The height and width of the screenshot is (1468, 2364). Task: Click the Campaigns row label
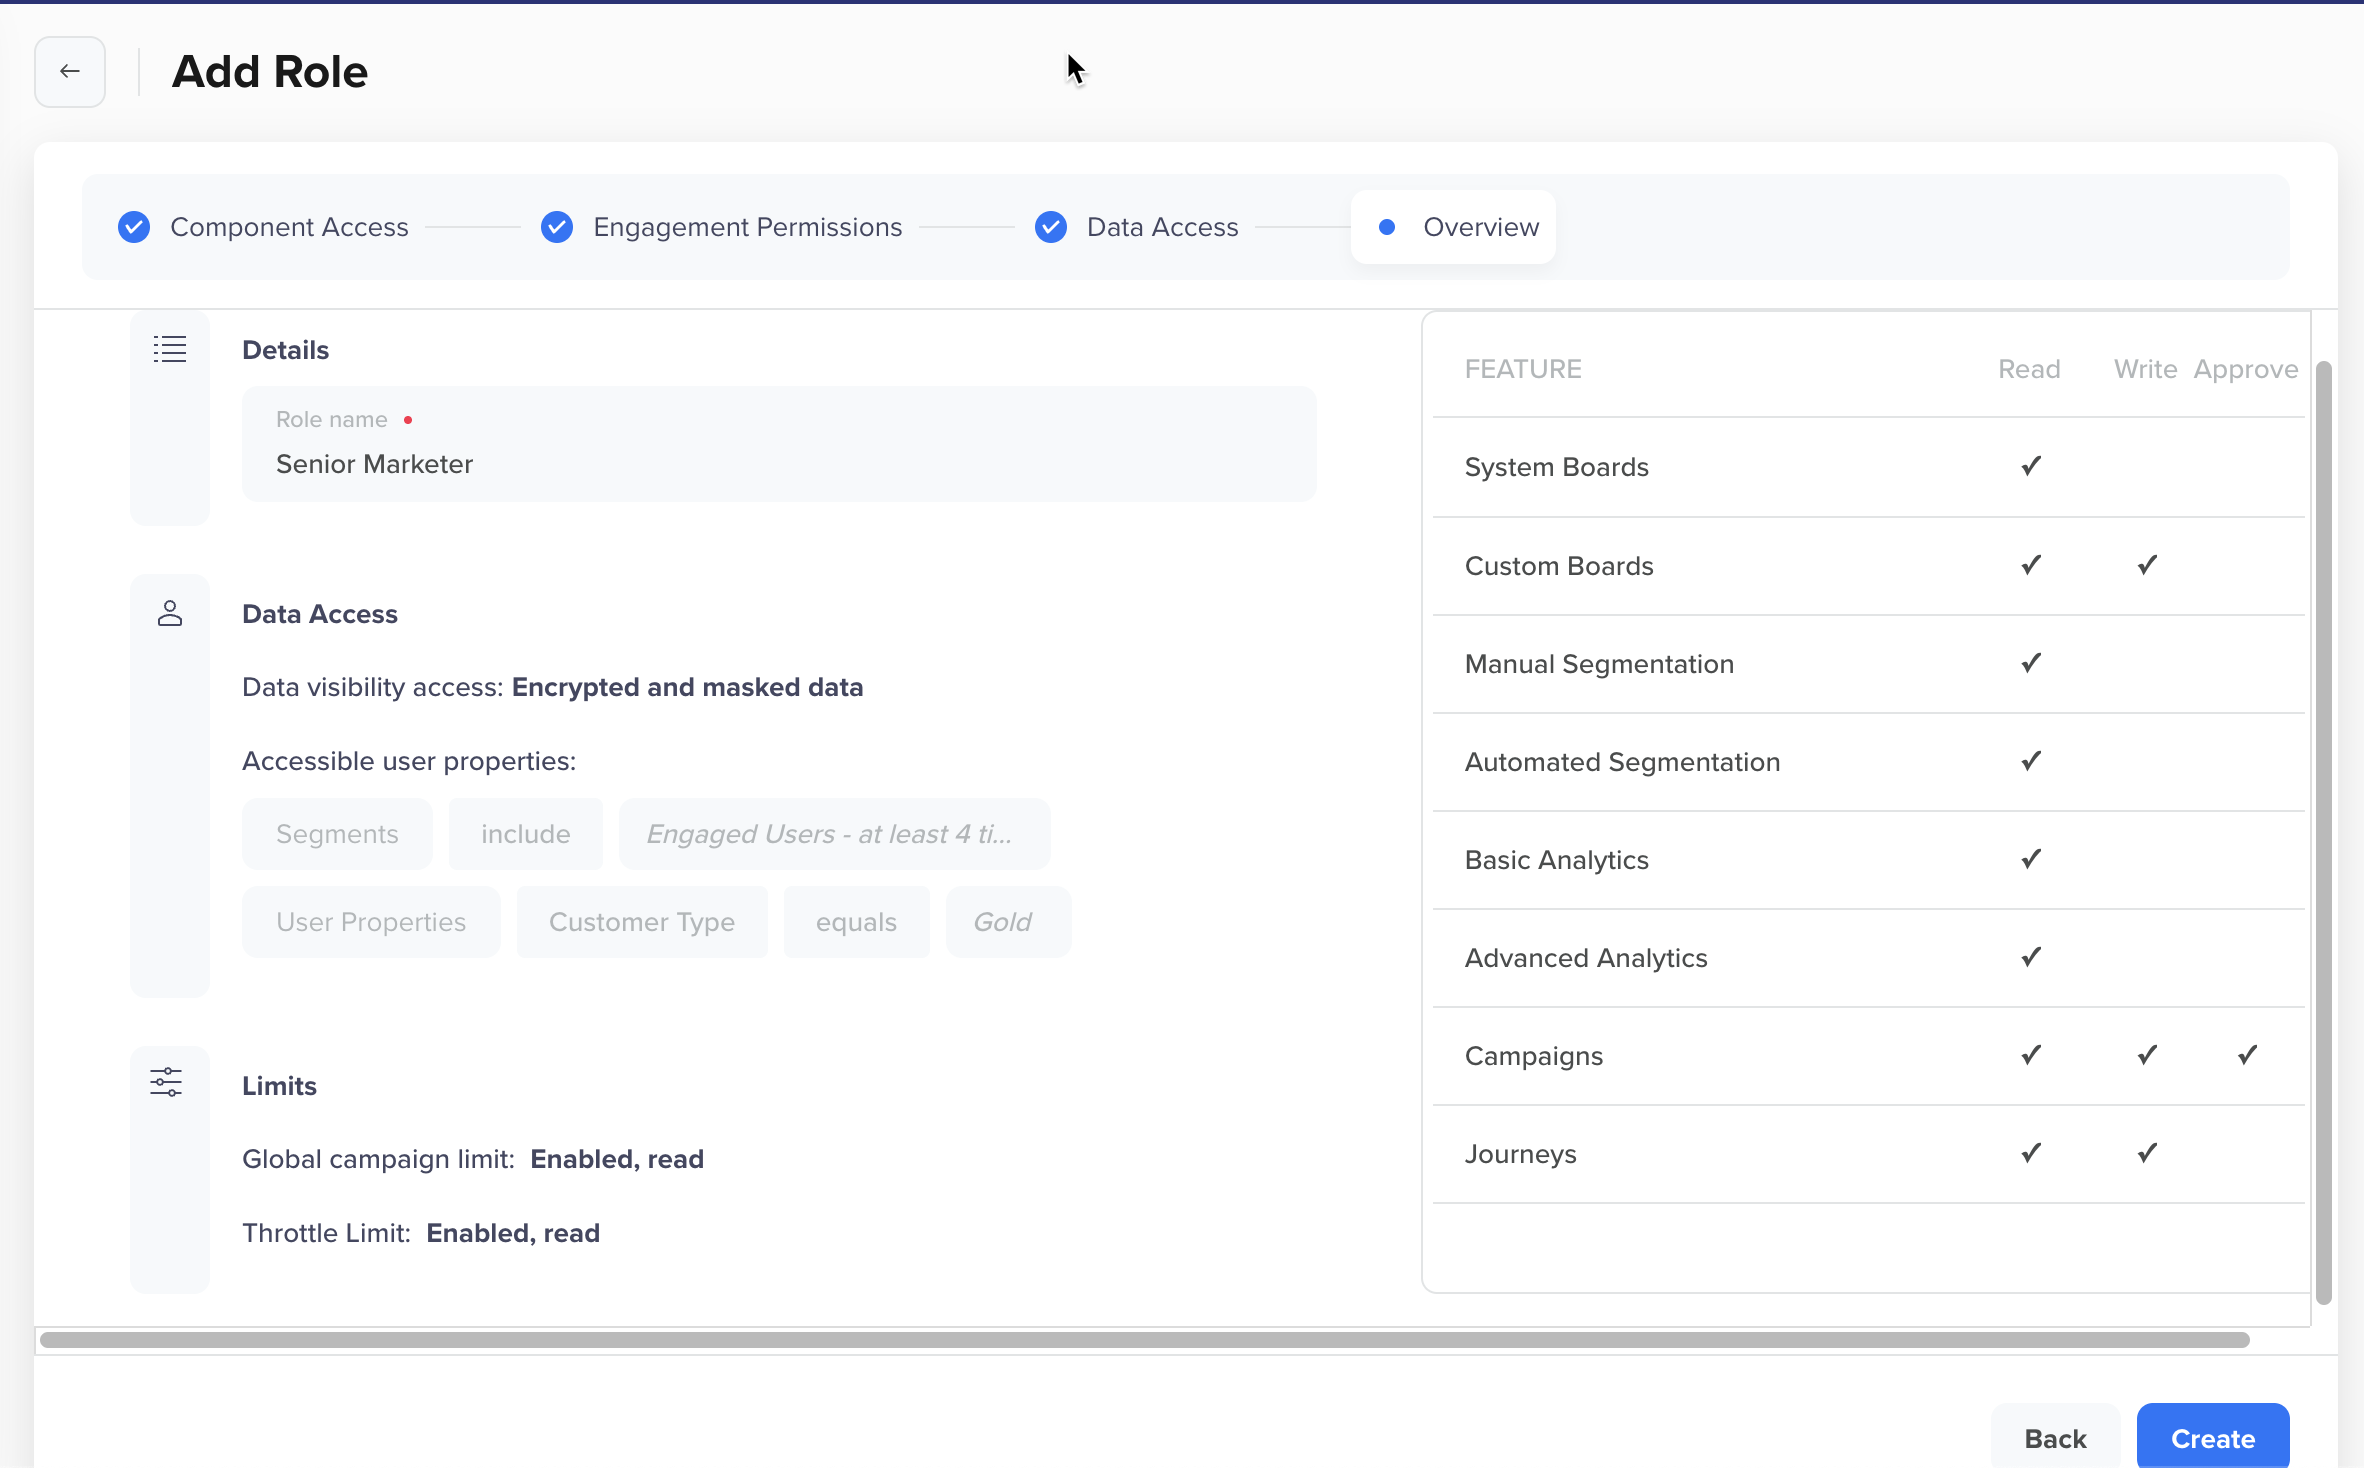tap(1533, 1056)
